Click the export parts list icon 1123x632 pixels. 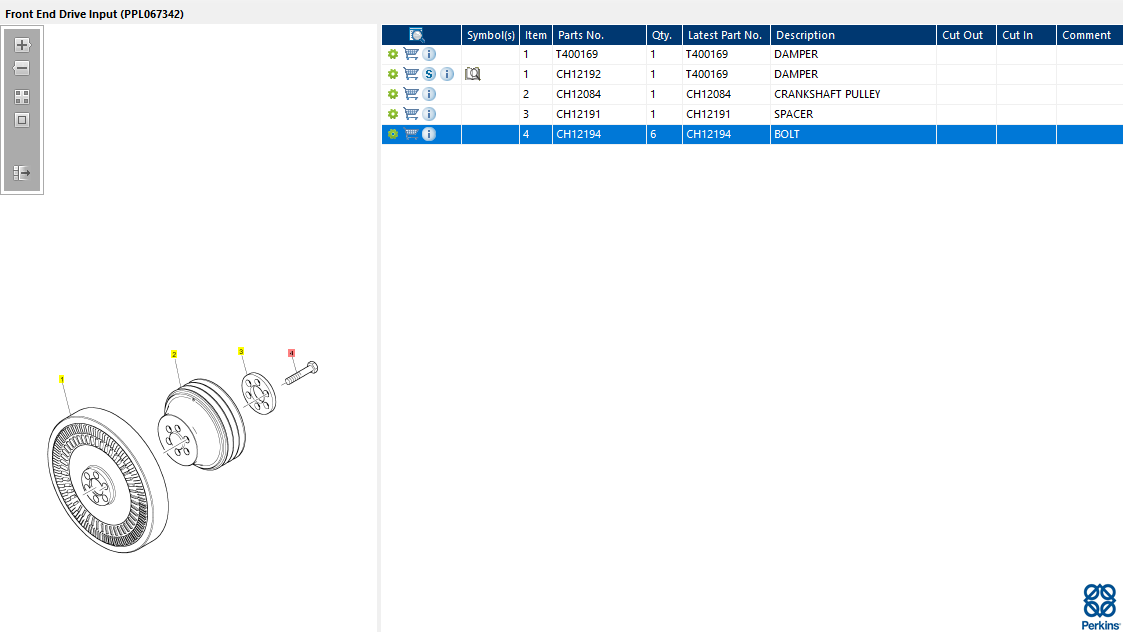pos(22,173)
